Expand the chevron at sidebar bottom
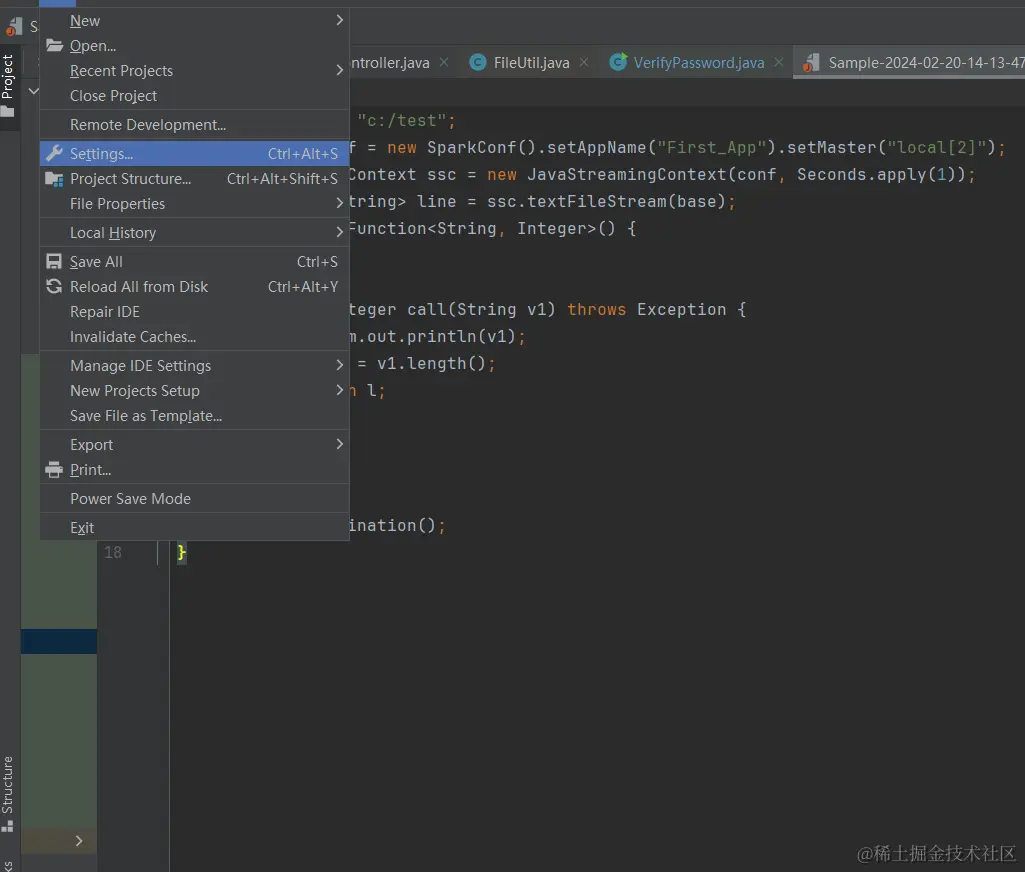Viewport: 1025px width, 872px height. click(78, 841)
